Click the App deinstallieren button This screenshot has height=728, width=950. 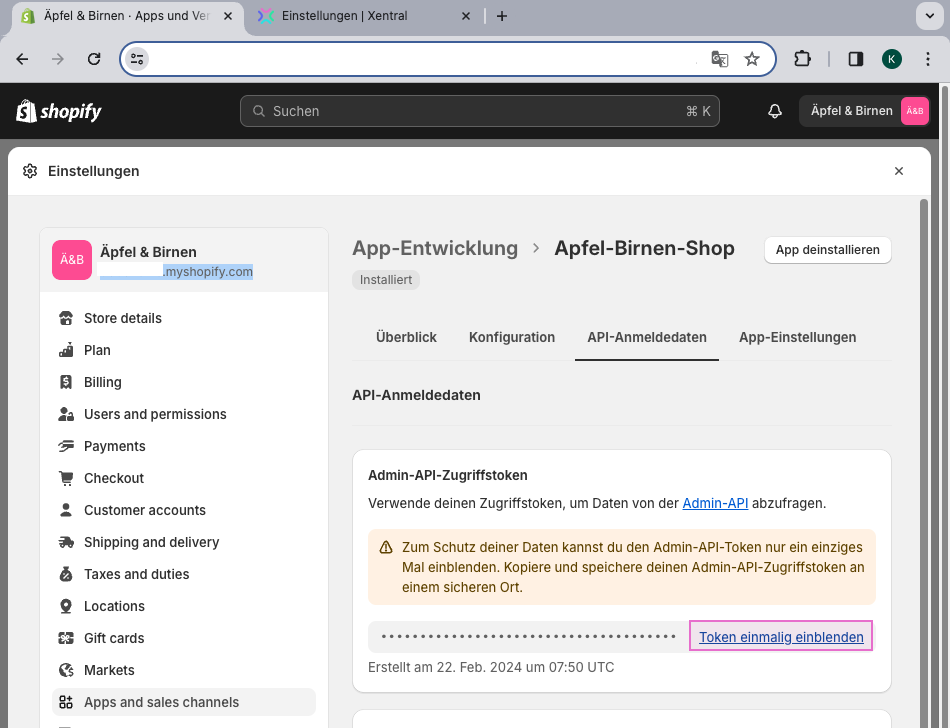(827, 250)
